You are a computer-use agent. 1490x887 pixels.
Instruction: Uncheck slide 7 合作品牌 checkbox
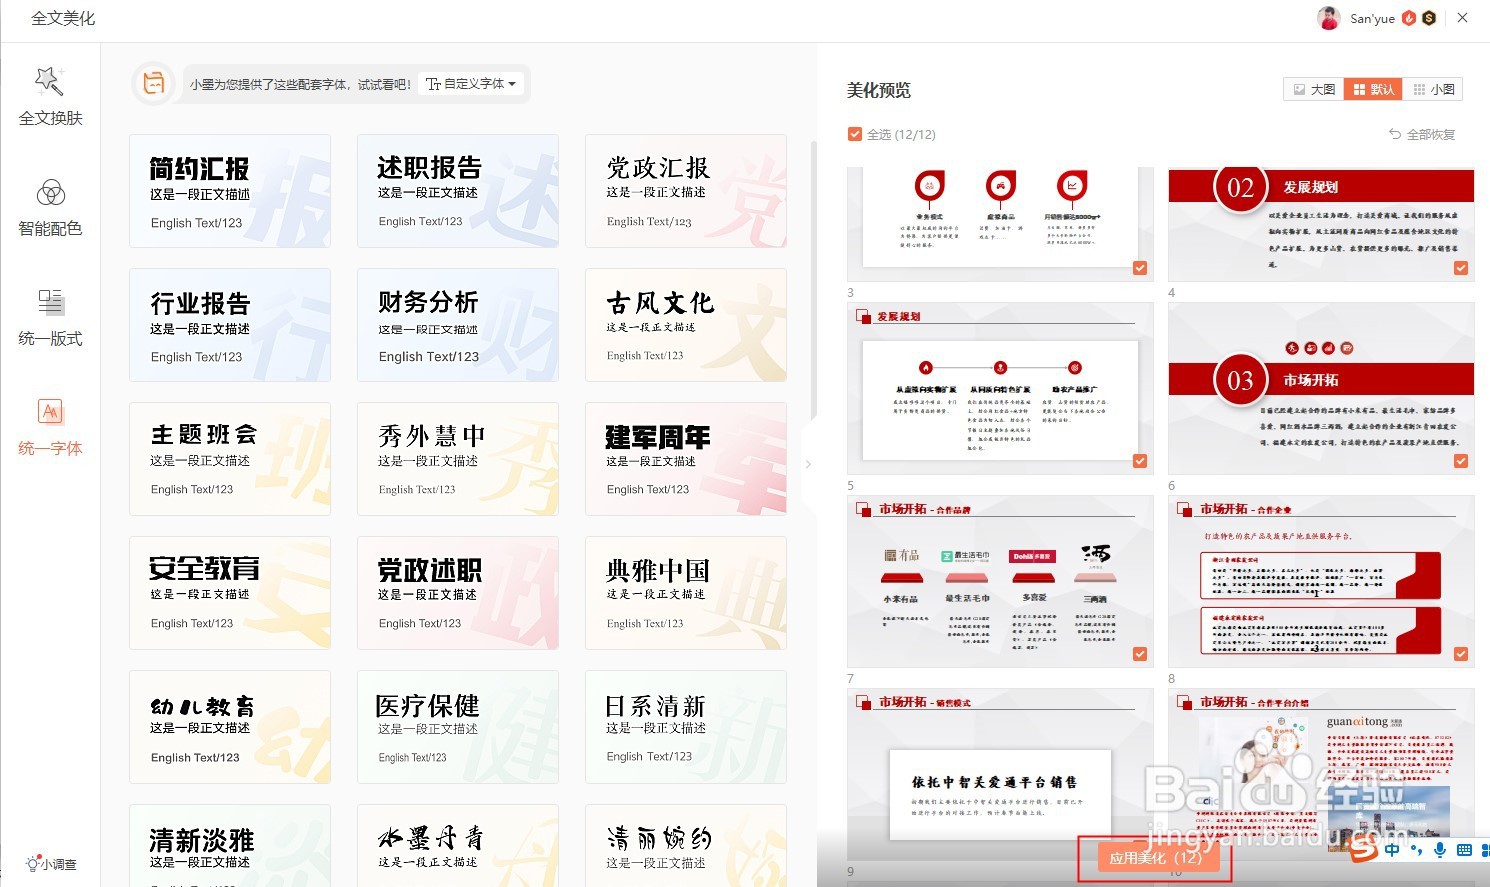click(x=1140, y=654)
